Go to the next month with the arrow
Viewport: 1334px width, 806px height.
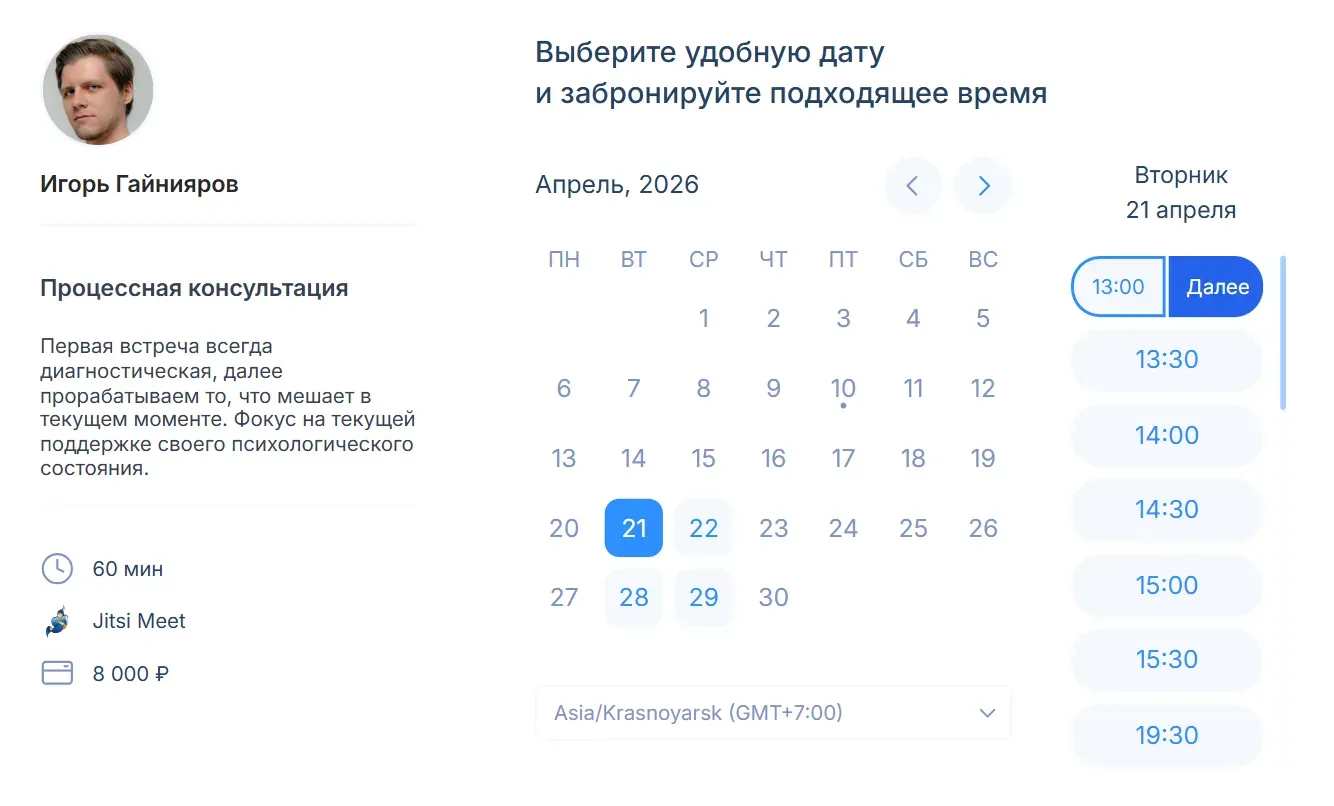point(983,186)
